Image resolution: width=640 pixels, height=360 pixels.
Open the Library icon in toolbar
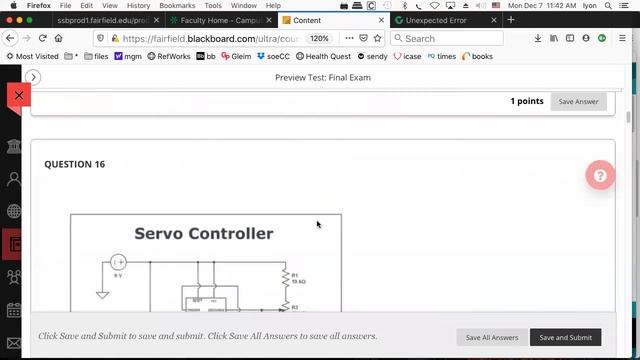[554, 38]
